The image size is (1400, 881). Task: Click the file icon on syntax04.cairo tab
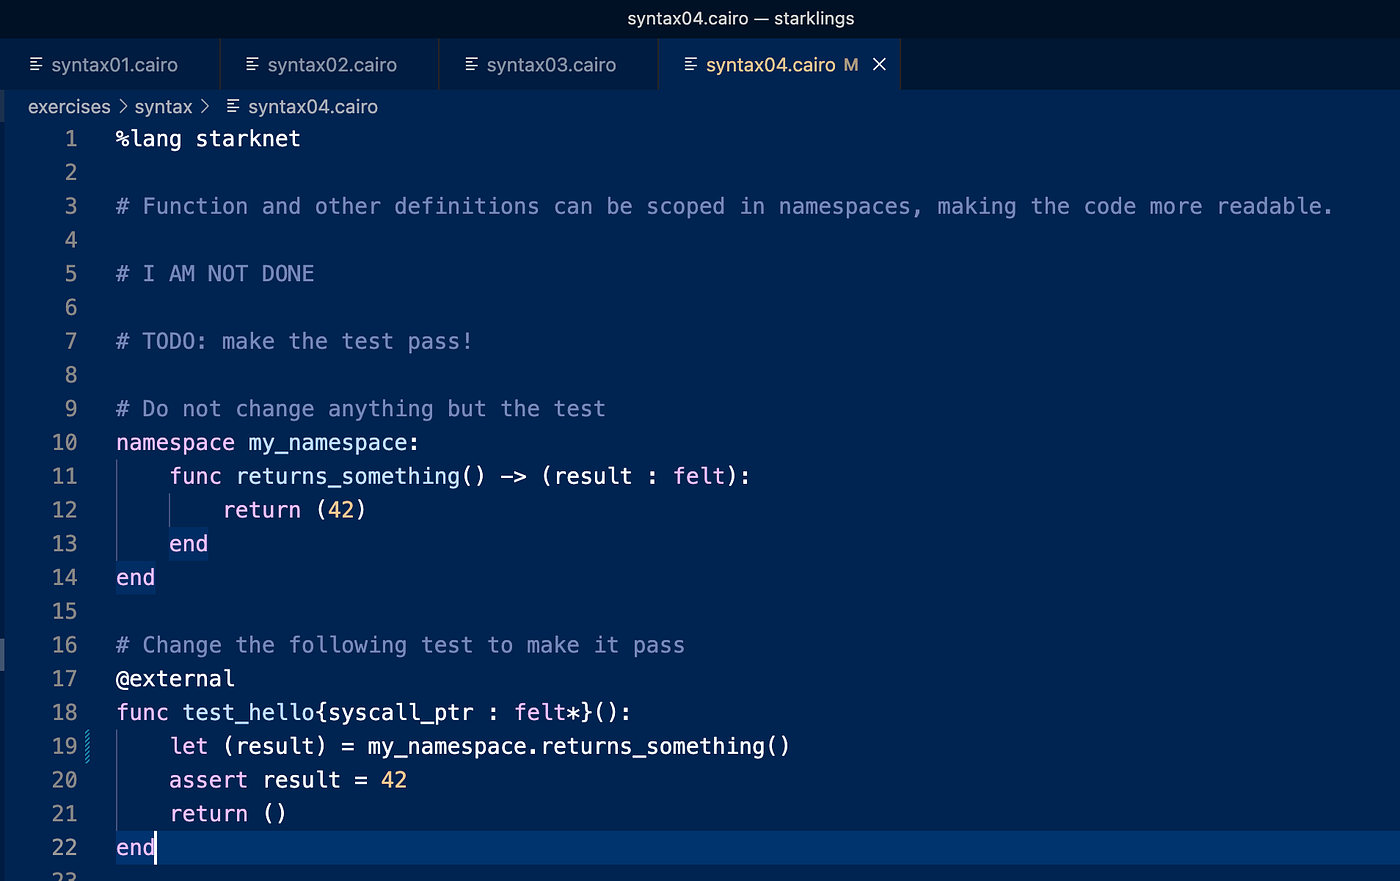point(690,64)
